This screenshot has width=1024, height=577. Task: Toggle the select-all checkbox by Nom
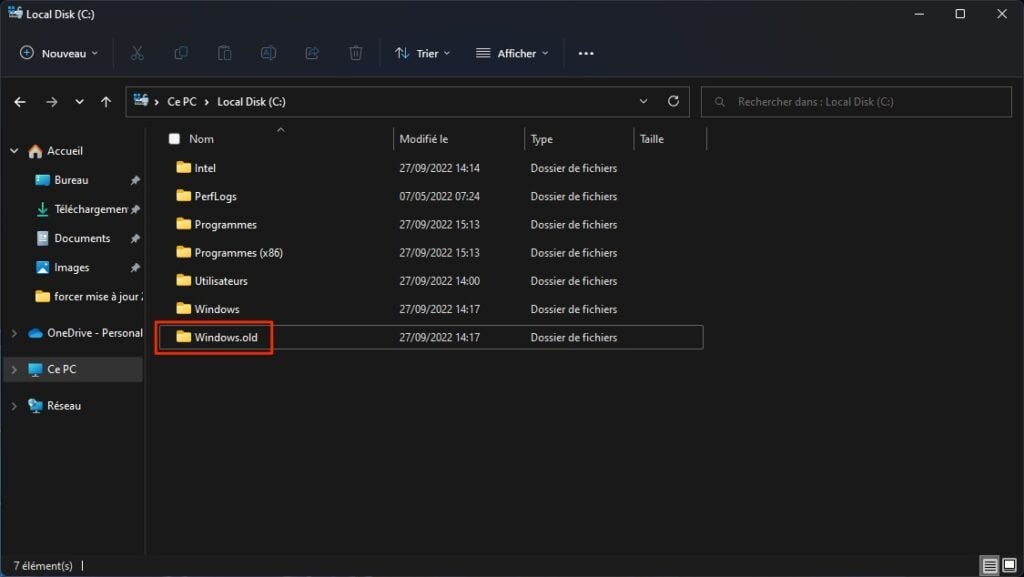click(x=174, y=139)
